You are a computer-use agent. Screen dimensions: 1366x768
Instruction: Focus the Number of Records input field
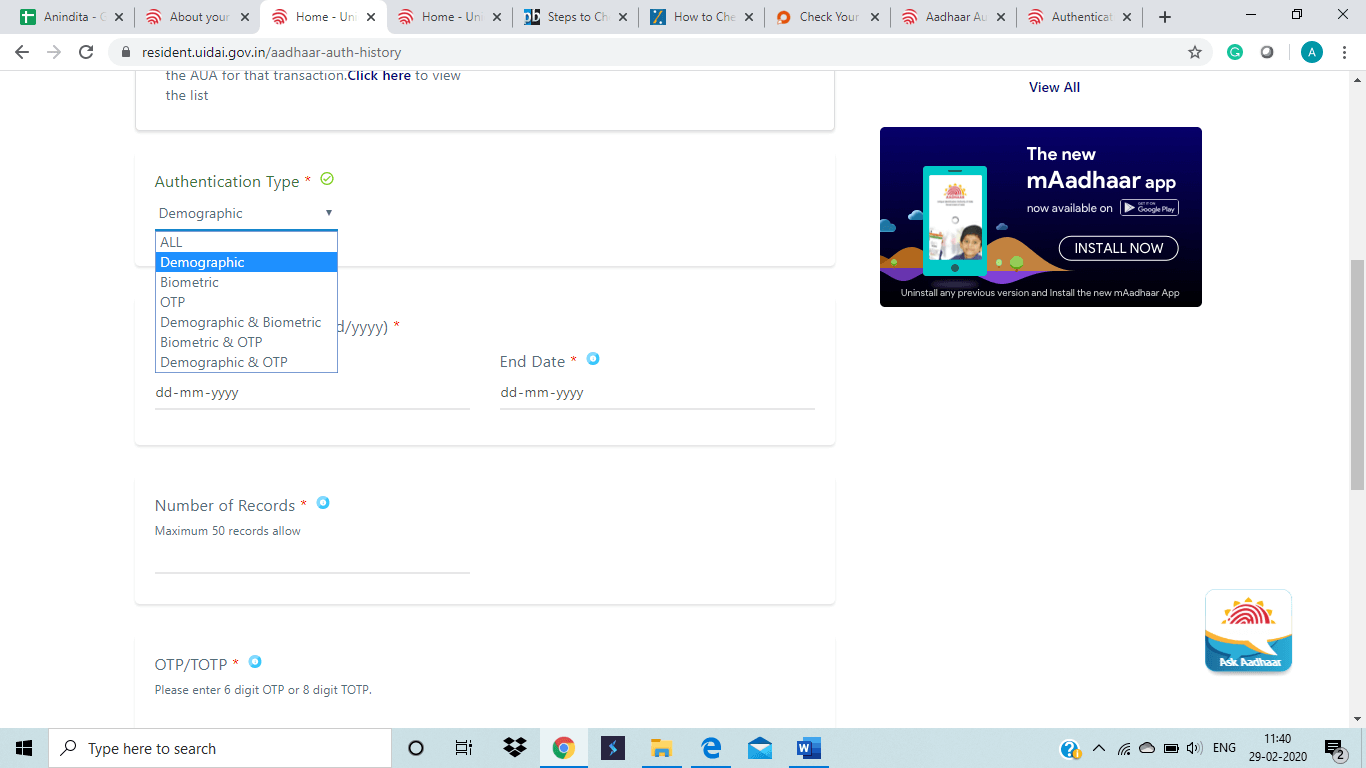311,558
